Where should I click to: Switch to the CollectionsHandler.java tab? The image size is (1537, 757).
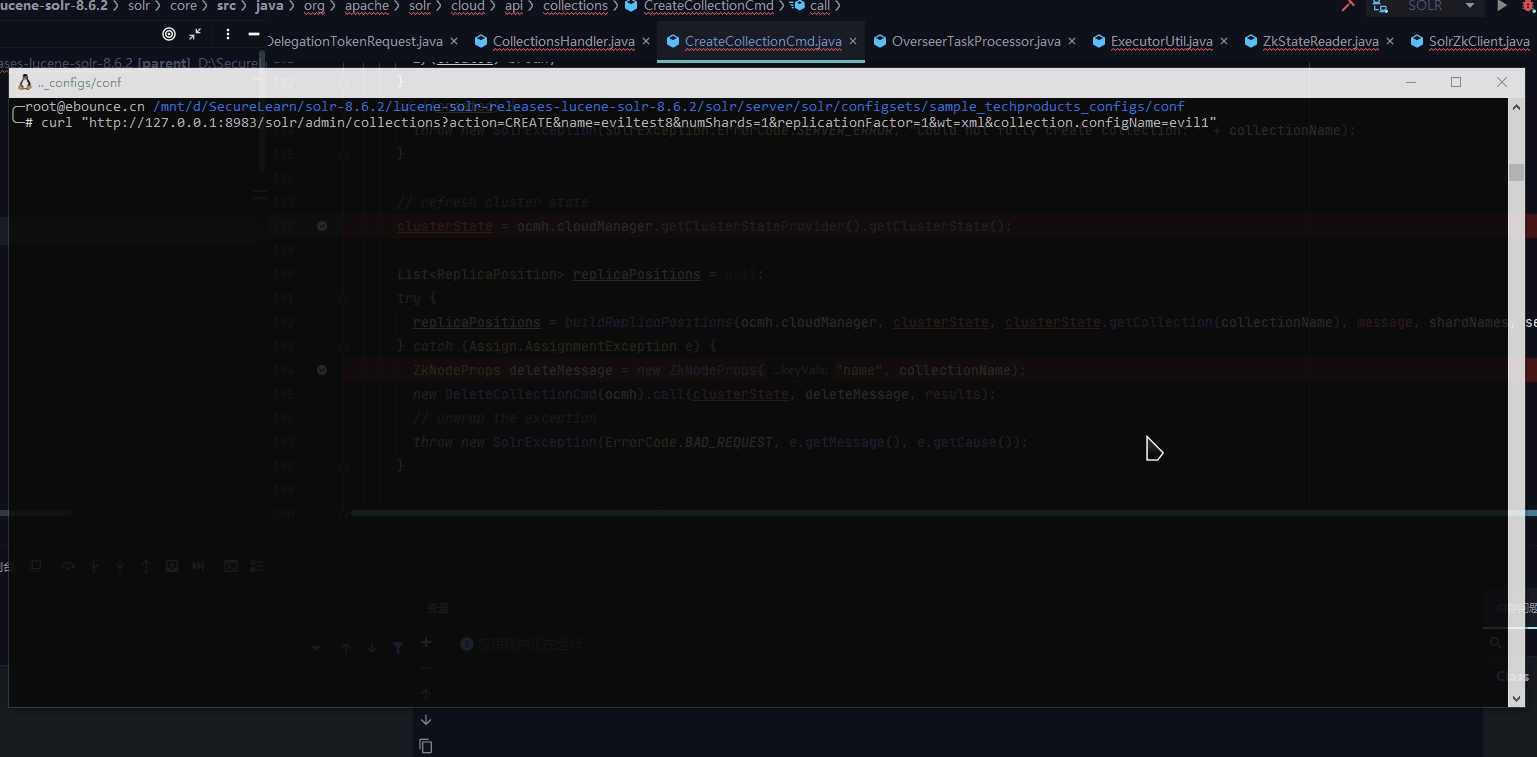pyautogui.click(x=563, y=42)
